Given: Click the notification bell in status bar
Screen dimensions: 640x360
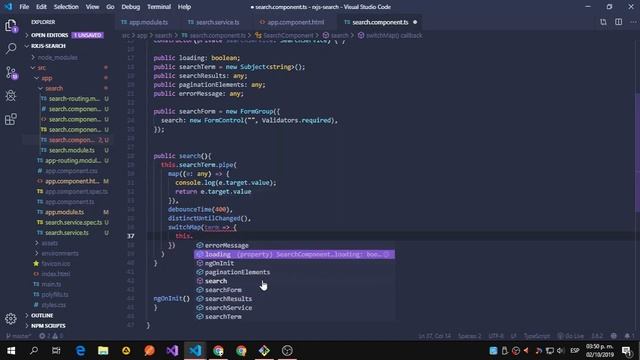Looking at the screenshot, I should tap(629, 336).
